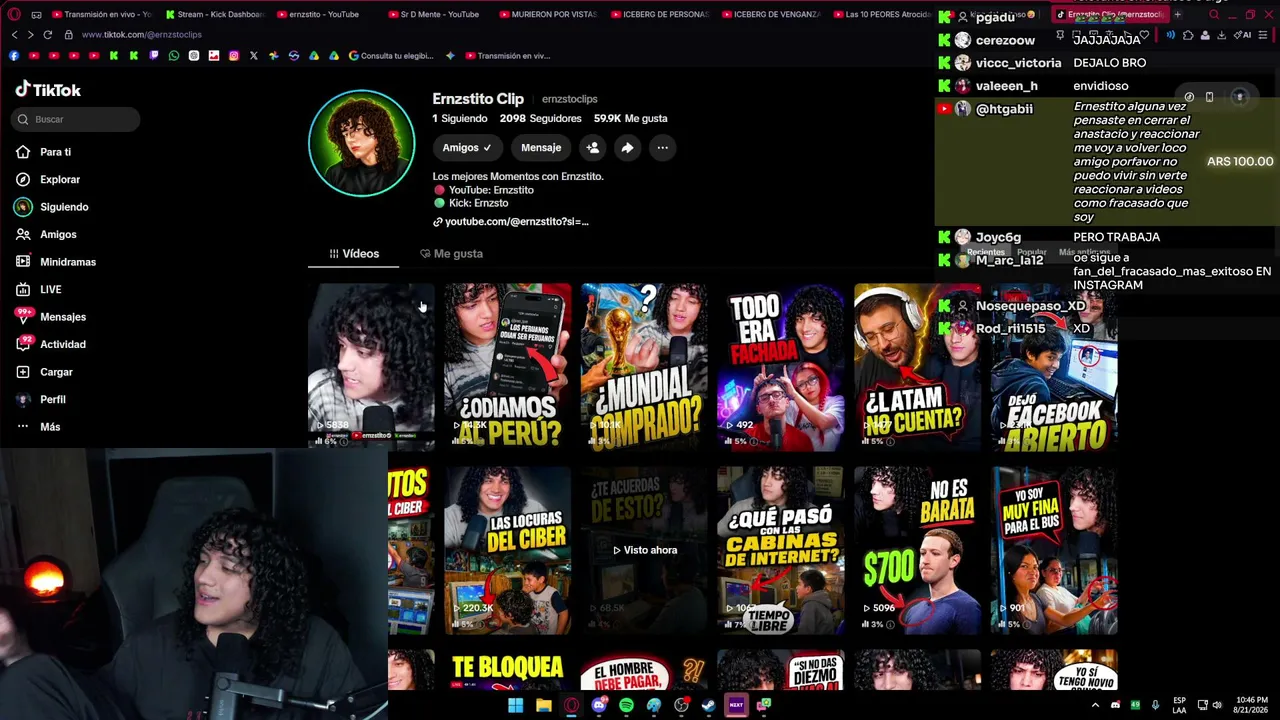The width and height of the screenshot is (1280, 720).
Task: Reload the page in browser
Action: pos(47,35)
